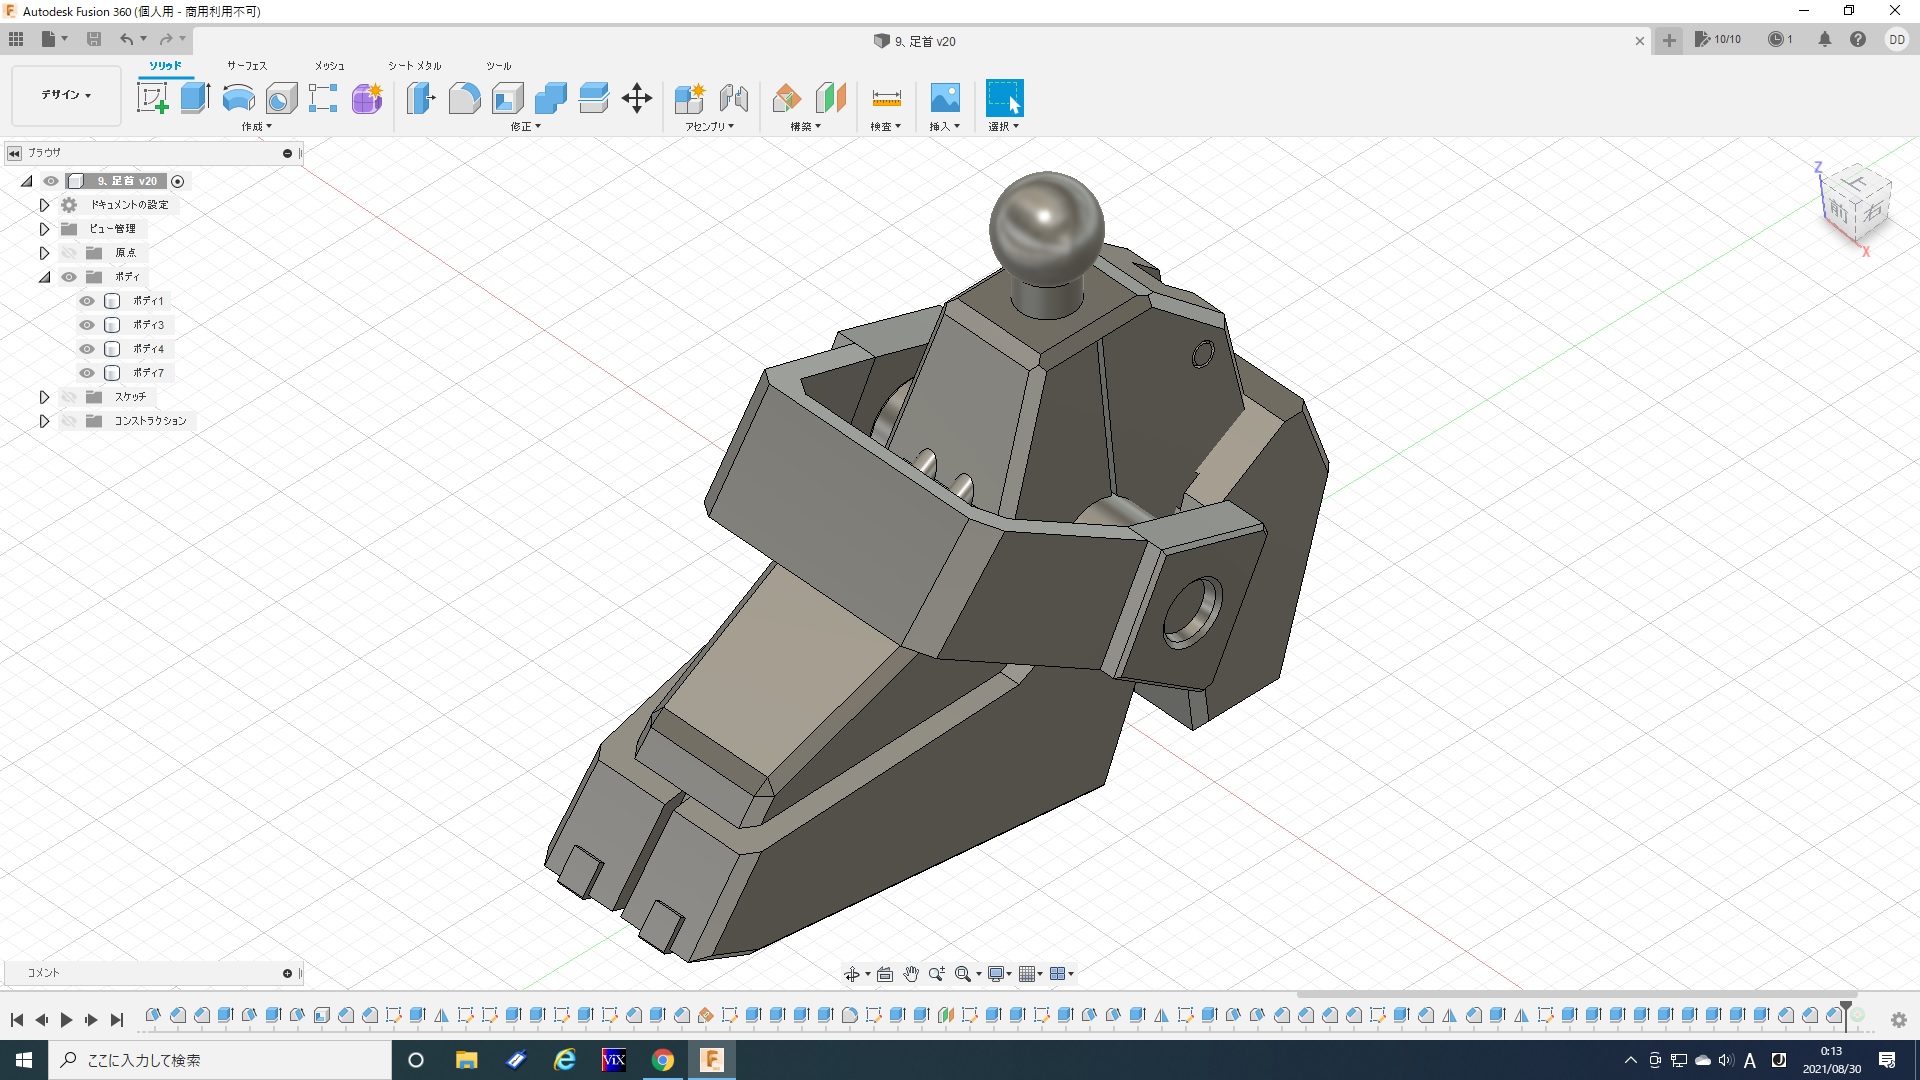
Task: Expand the コンストラクション folder
Action: tap(44, 421)
